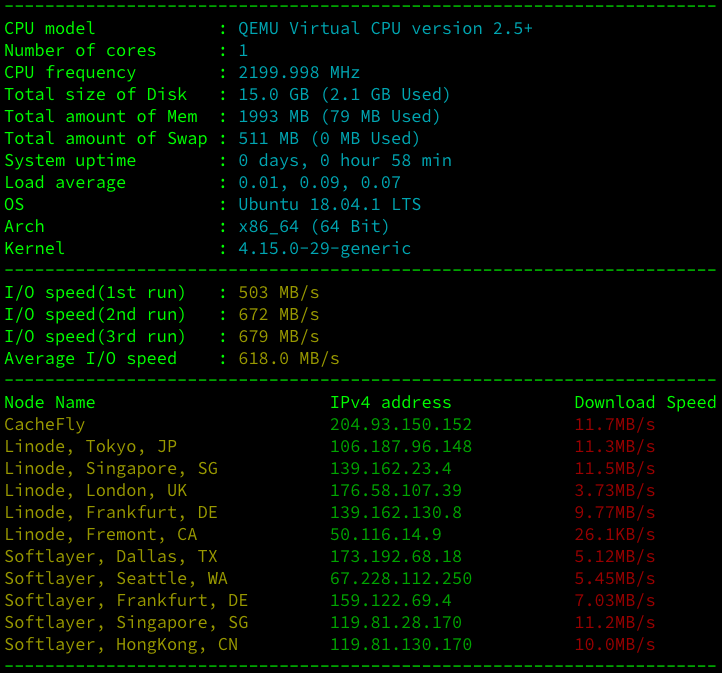The height and width of the screenshot is (673, 722).
Task: Click the IPv4 address column header
Action: [x=391, y=402]
